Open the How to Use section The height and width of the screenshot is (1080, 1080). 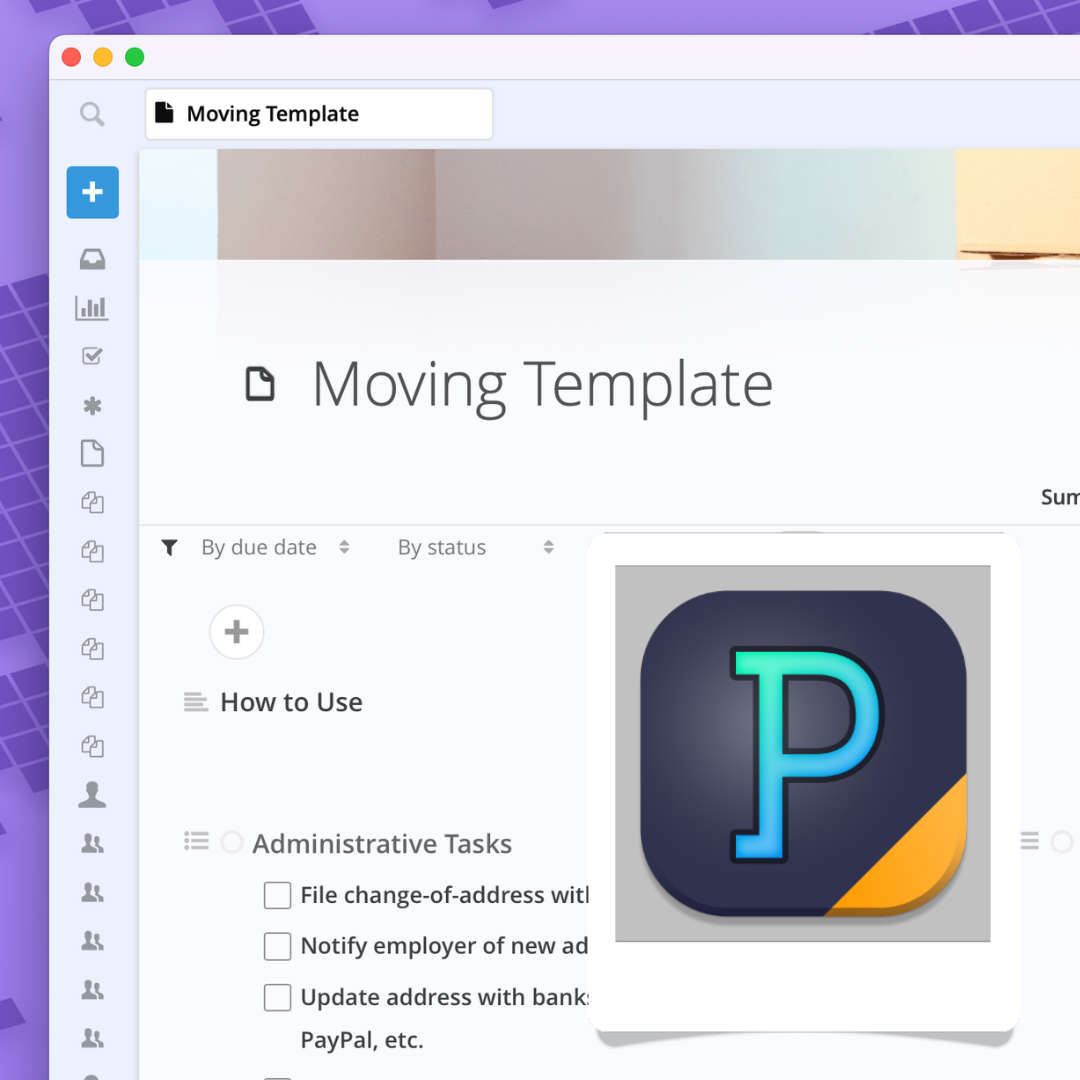tap(291, 702)
